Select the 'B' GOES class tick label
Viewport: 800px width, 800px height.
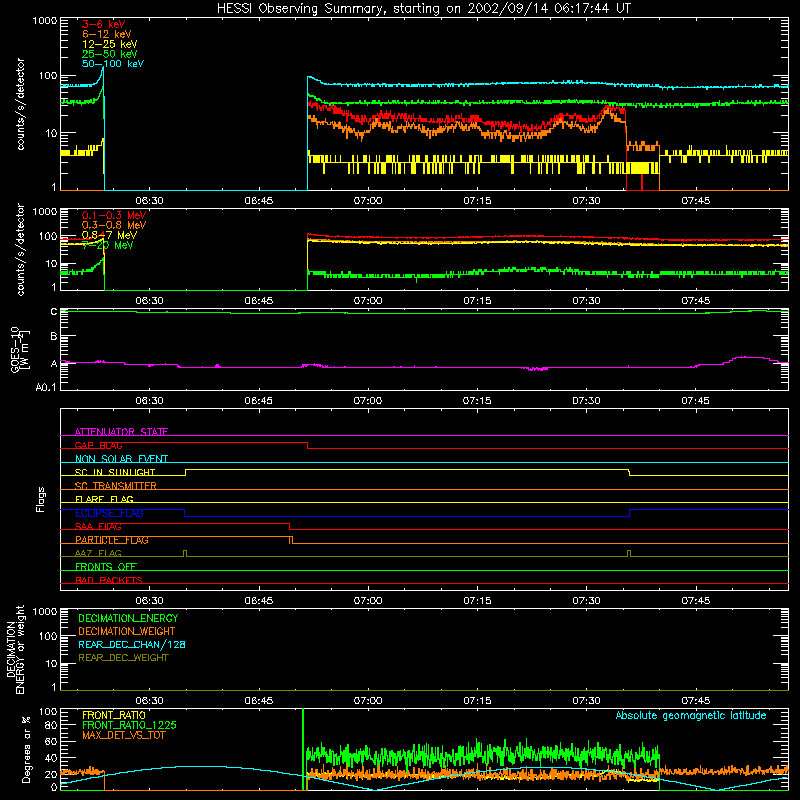click(54, 337)
